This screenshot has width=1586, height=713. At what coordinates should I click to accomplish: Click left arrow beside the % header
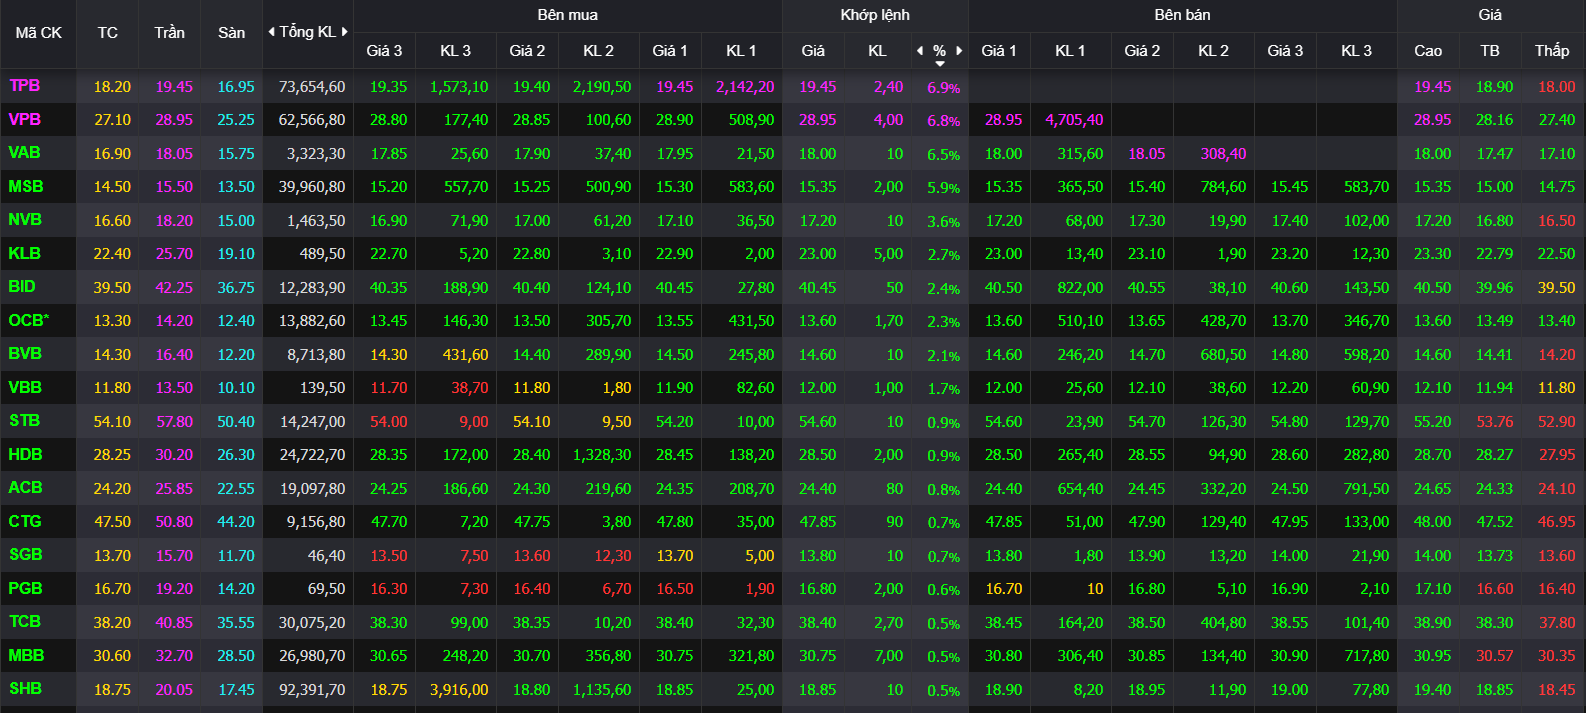tap(920, 50)
